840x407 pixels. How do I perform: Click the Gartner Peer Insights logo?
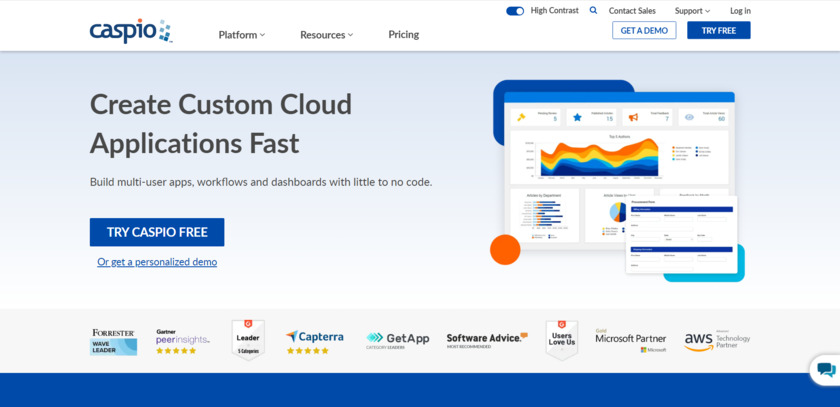pyautogui.click(x=183, y=342)
